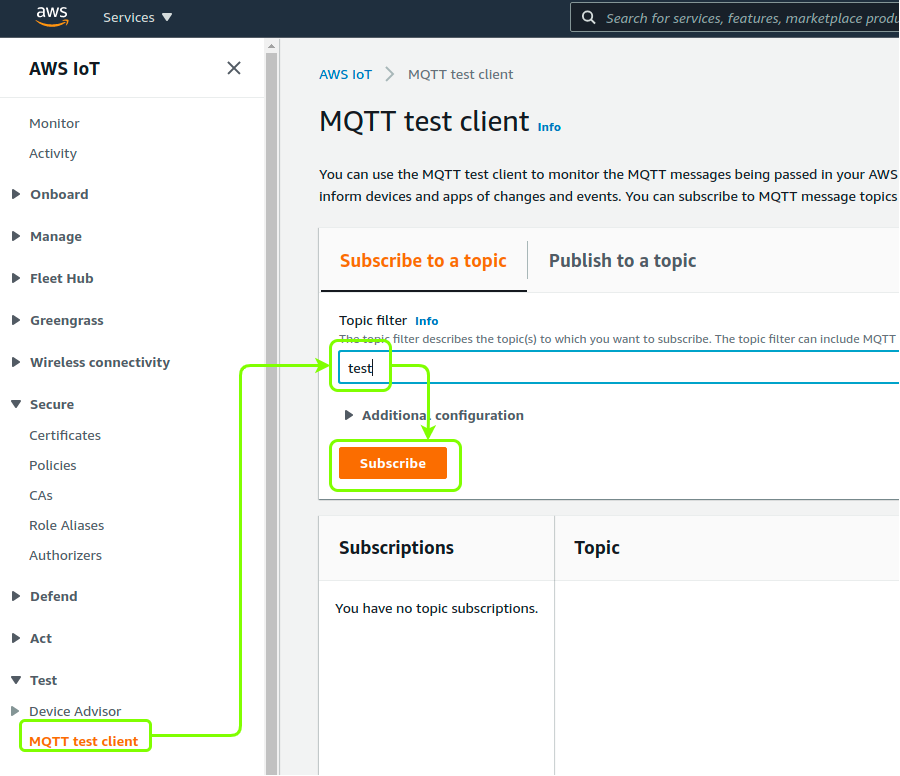Click the orange Subscribe button
This screenshot has width=900, height=776.
click(x=393, y=463)
